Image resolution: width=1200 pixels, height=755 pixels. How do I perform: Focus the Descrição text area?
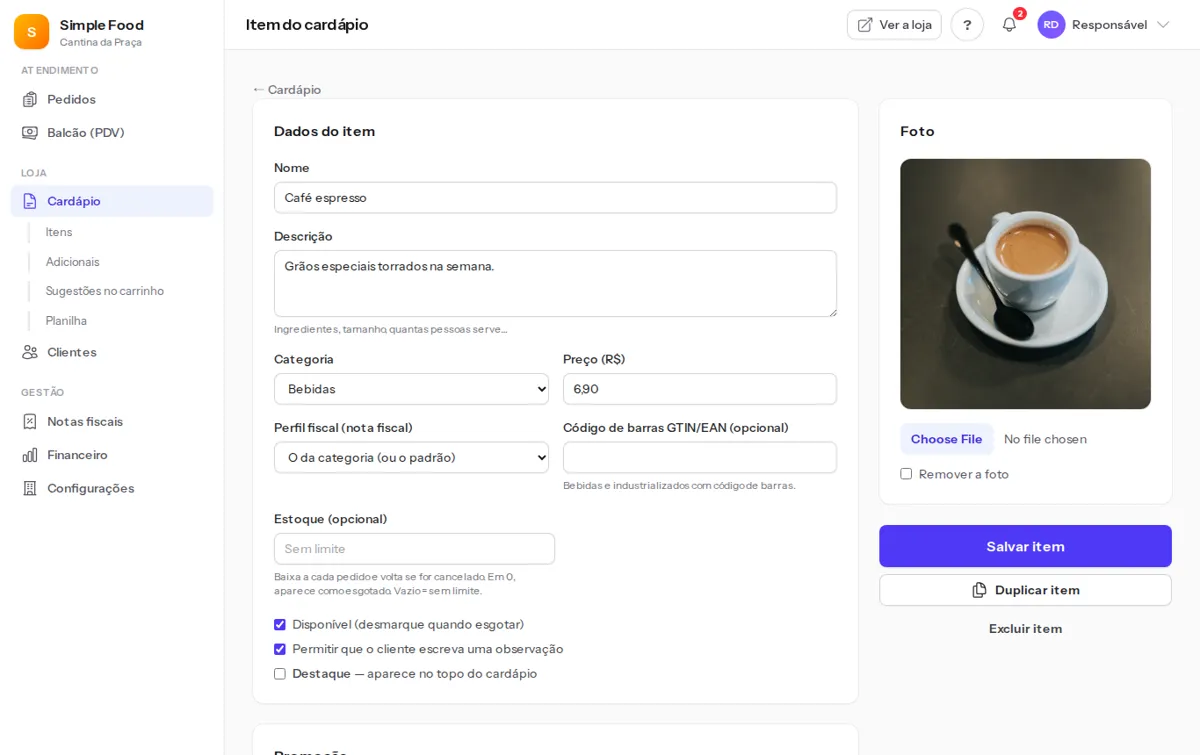(x=555, y=284)
